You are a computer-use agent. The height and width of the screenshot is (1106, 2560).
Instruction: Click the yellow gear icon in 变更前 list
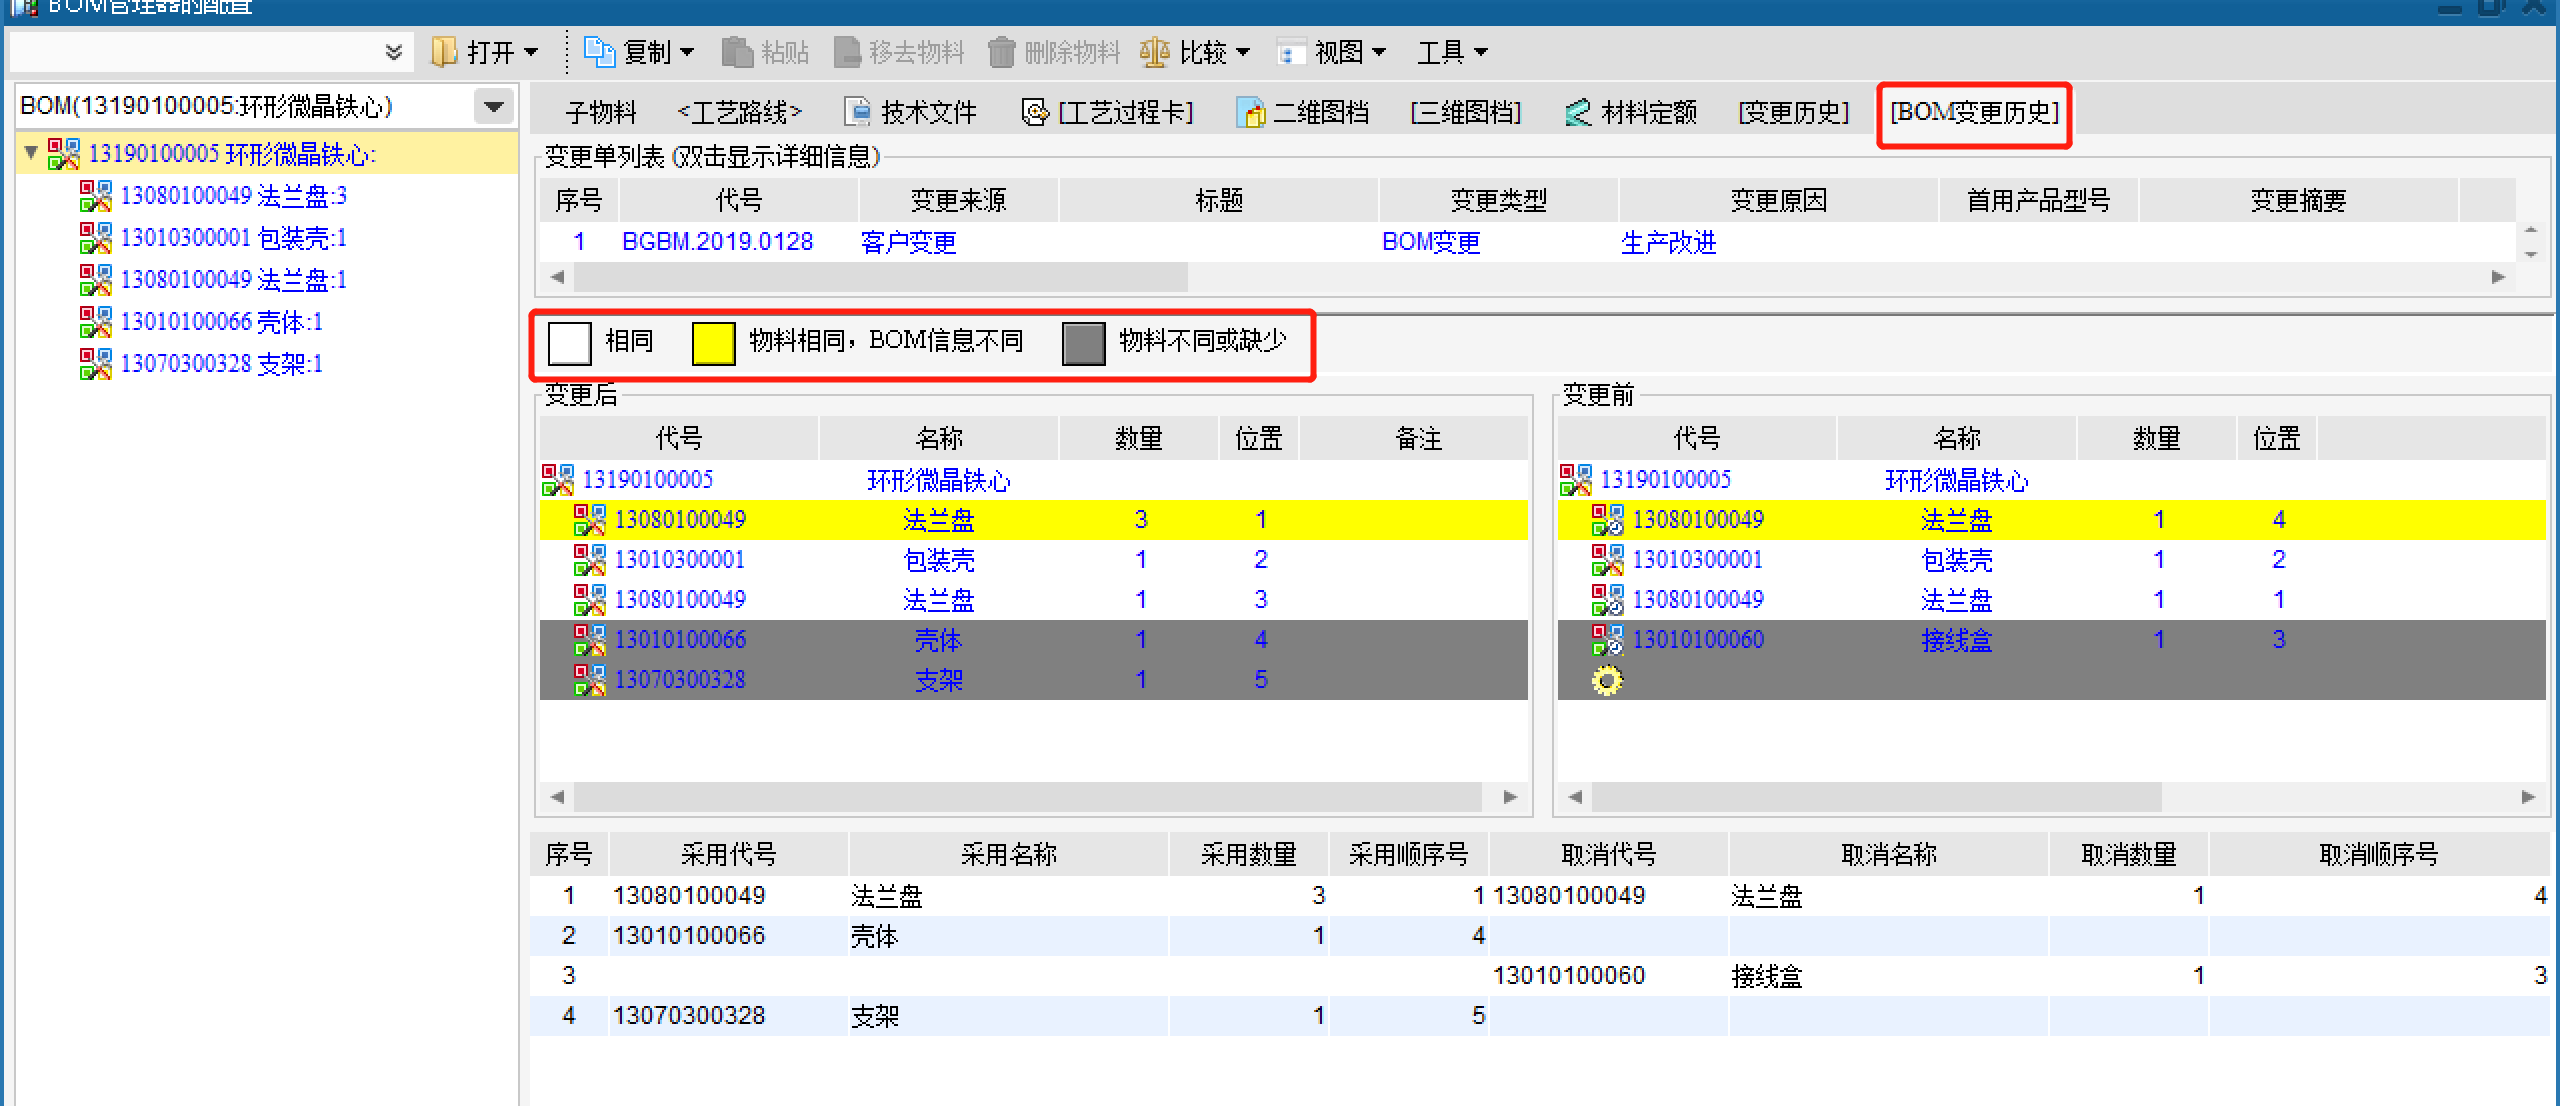coord(1607,680)
